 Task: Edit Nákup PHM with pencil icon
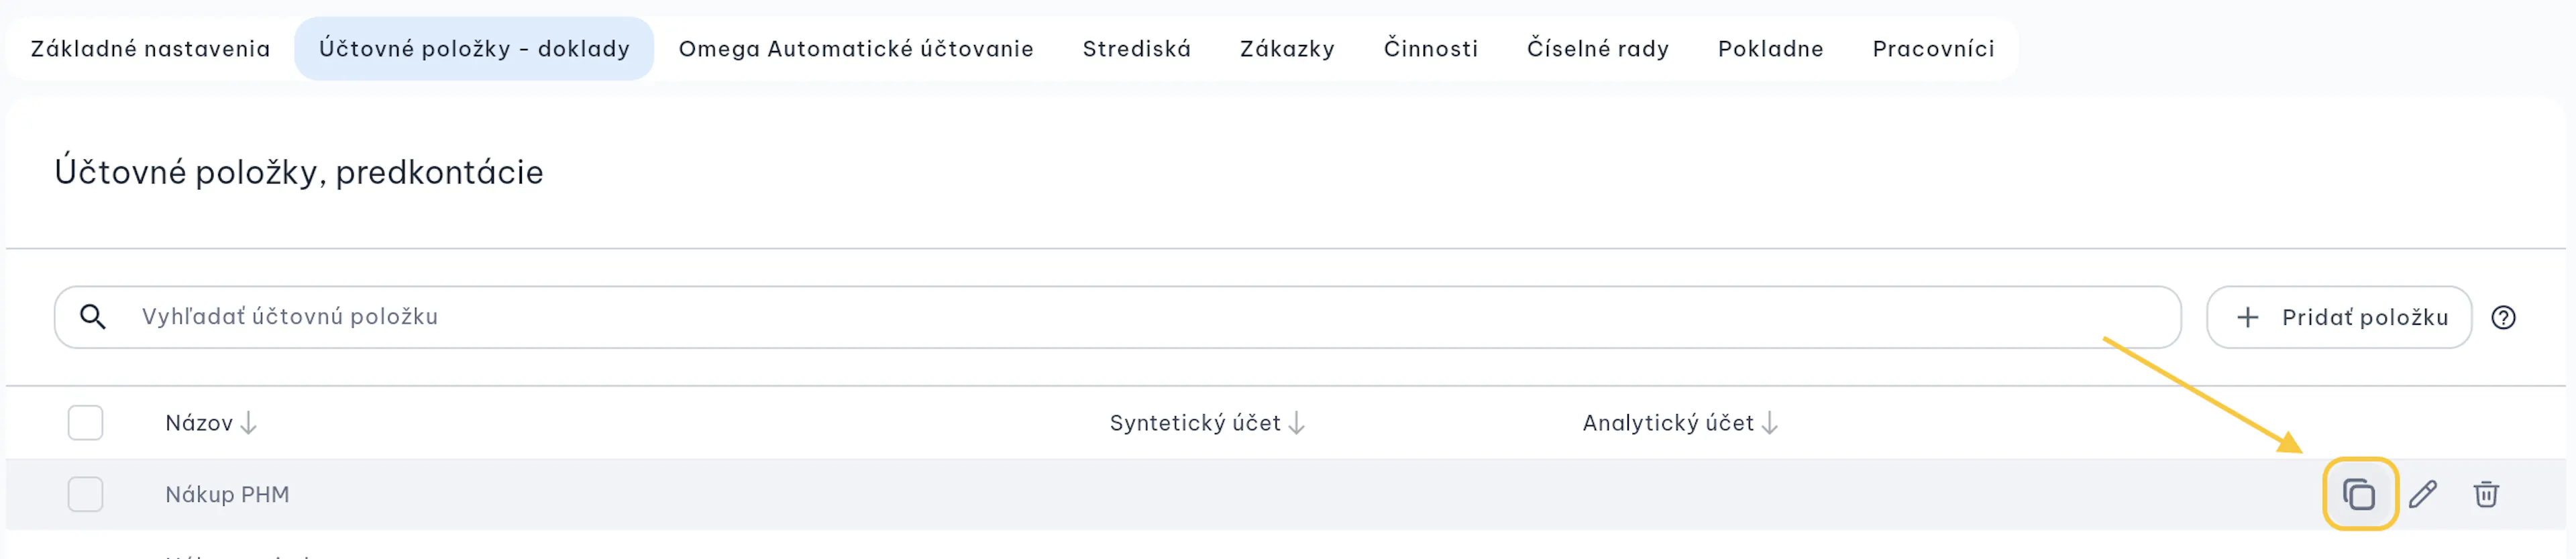point(2423,494)
